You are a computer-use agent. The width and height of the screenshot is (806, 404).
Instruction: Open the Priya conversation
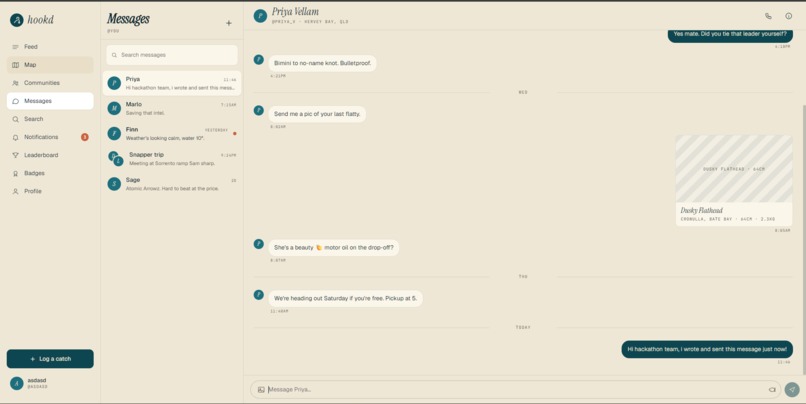(x=172, y=83)
